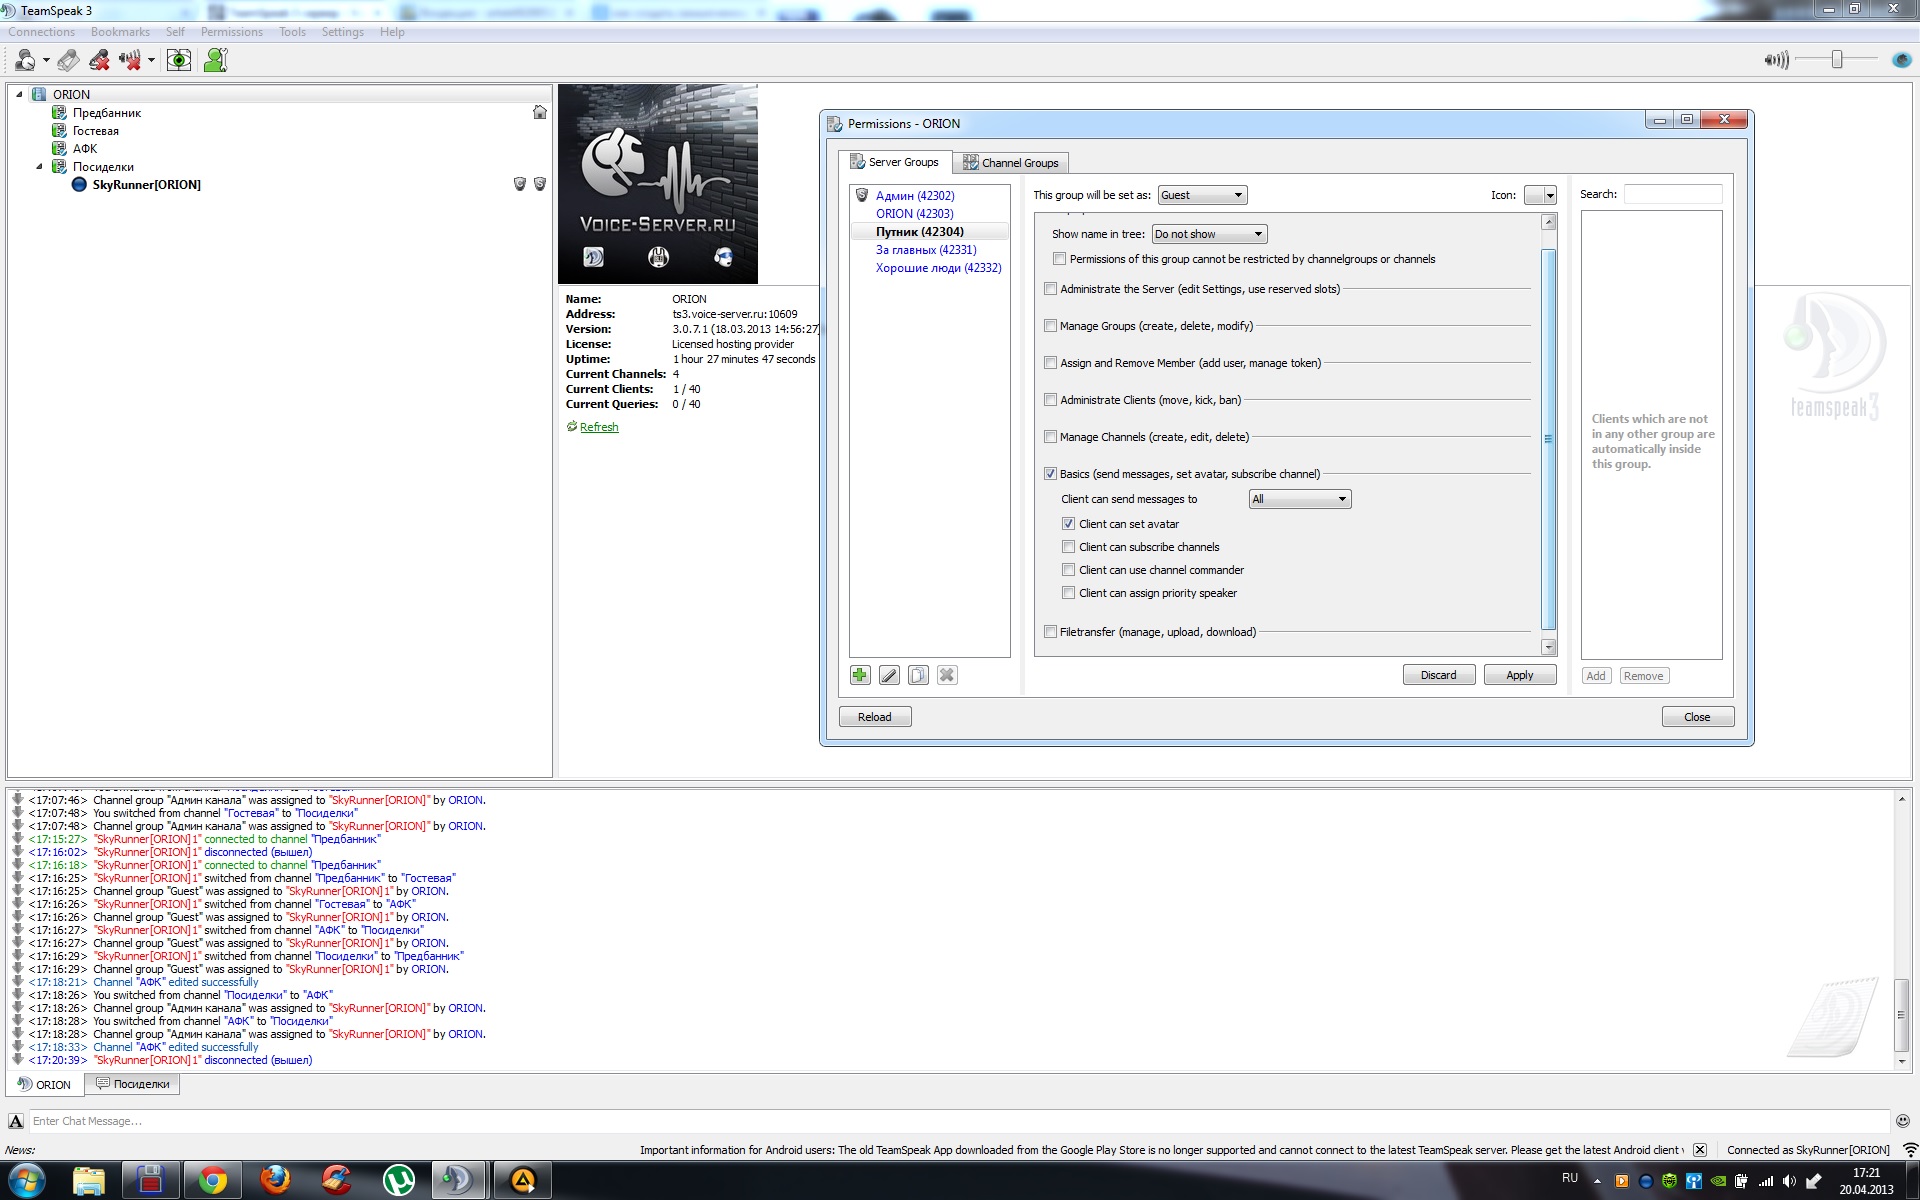Open the Windows Start menu
Screen dimensions: 1920x1200
[x=25, y=1181]
